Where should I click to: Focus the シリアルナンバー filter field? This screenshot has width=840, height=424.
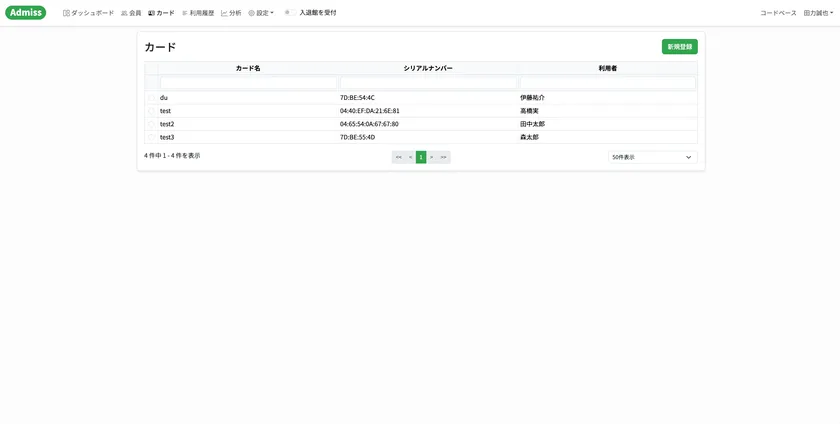pos(428,83)
